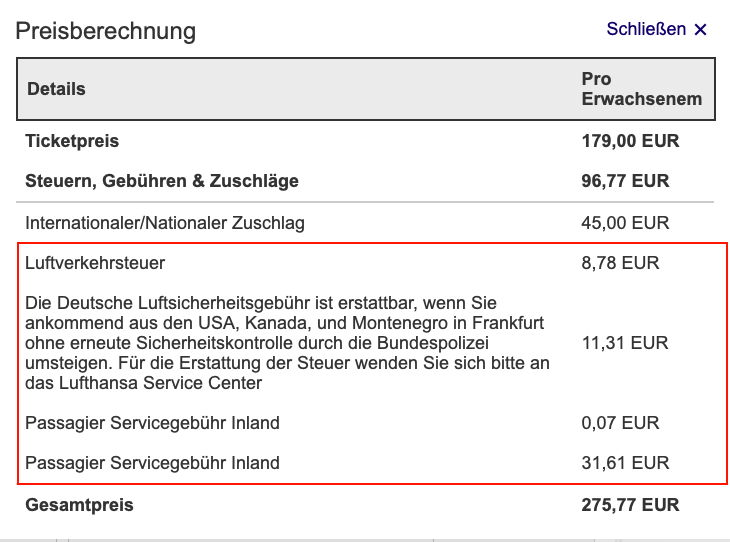Select the Steuern, Gebühren & Zuschläge label
This screenshot has width=730, height=542.
coord(162,181)
